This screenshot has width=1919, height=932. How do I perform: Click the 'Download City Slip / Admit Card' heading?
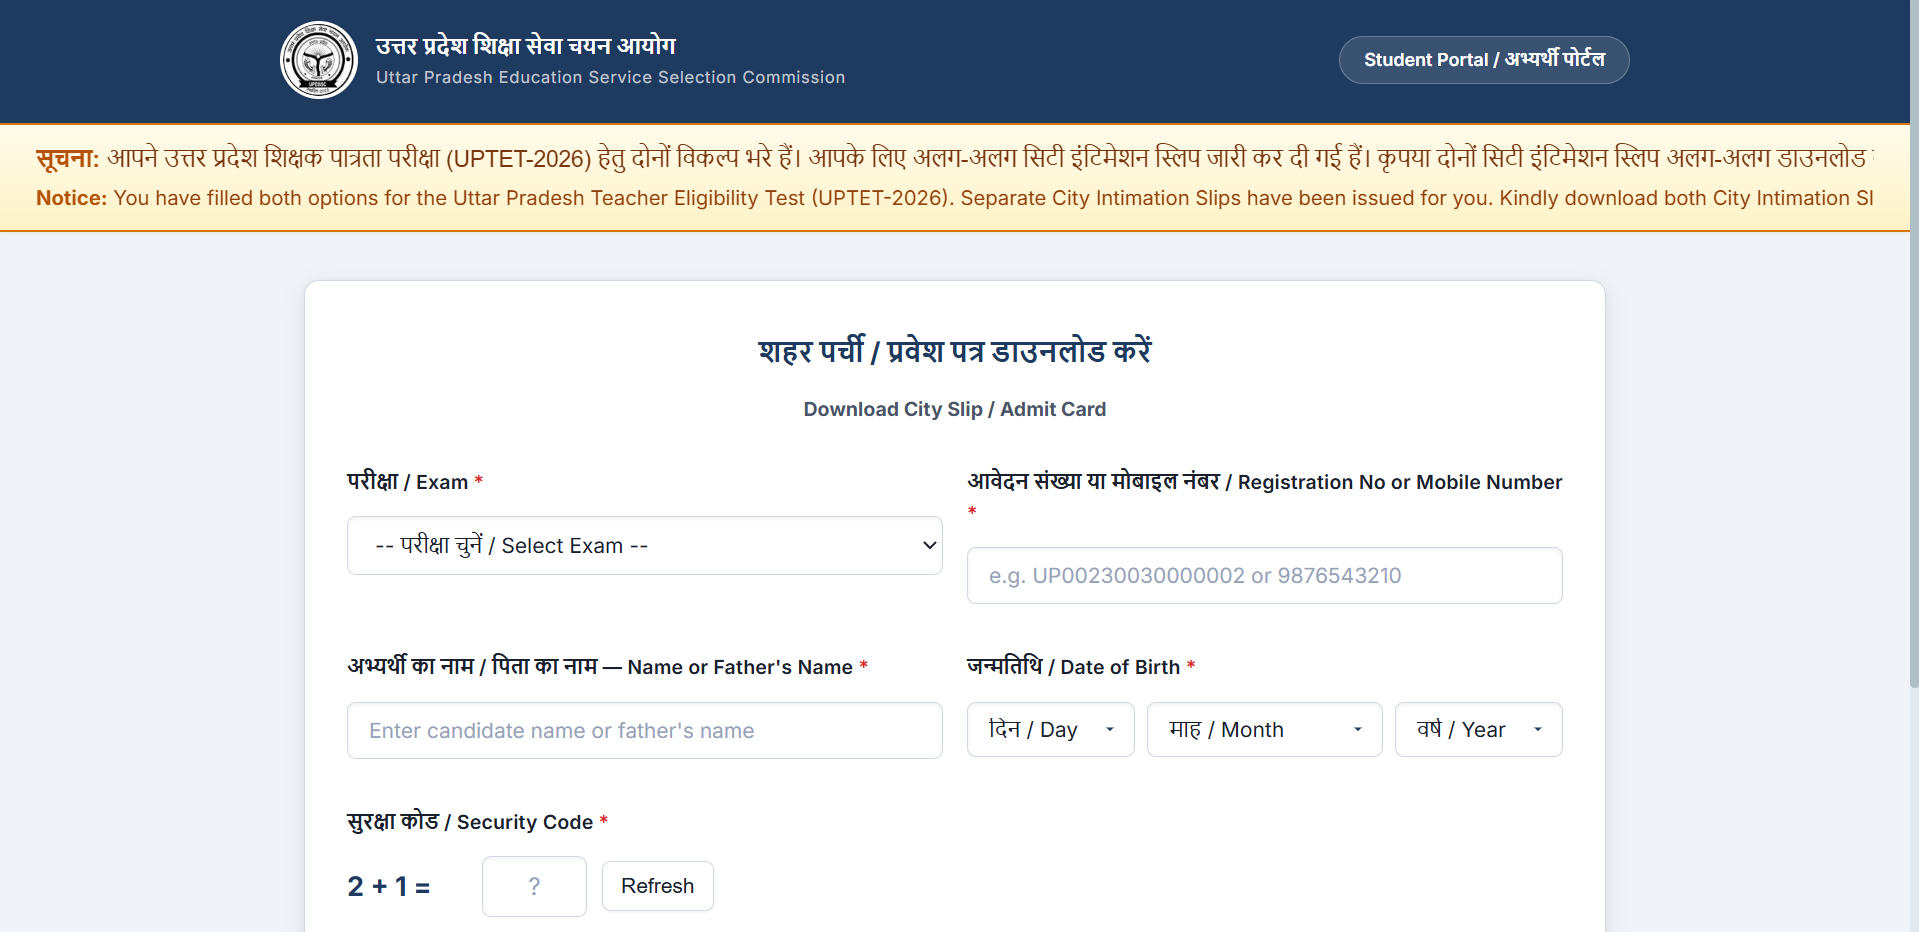point(954,409)
